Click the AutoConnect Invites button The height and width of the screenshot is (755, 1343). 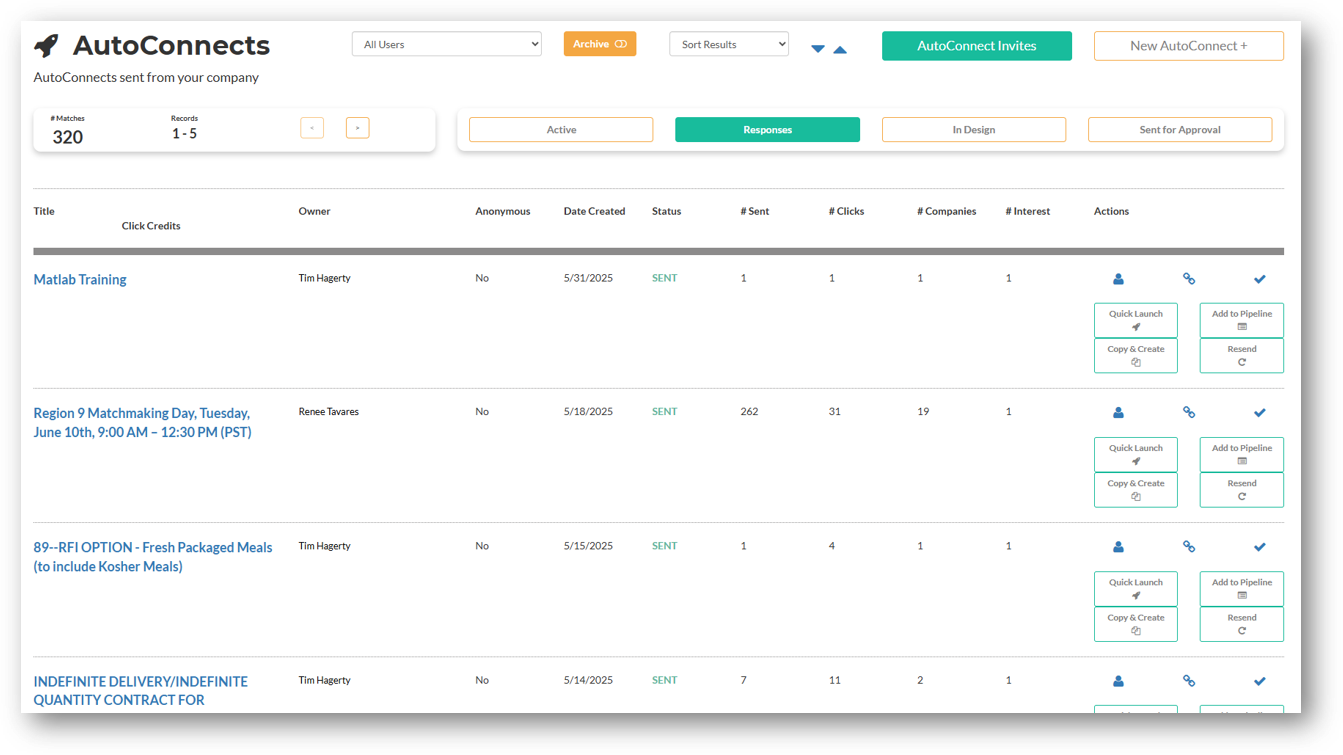pos(977,46)
